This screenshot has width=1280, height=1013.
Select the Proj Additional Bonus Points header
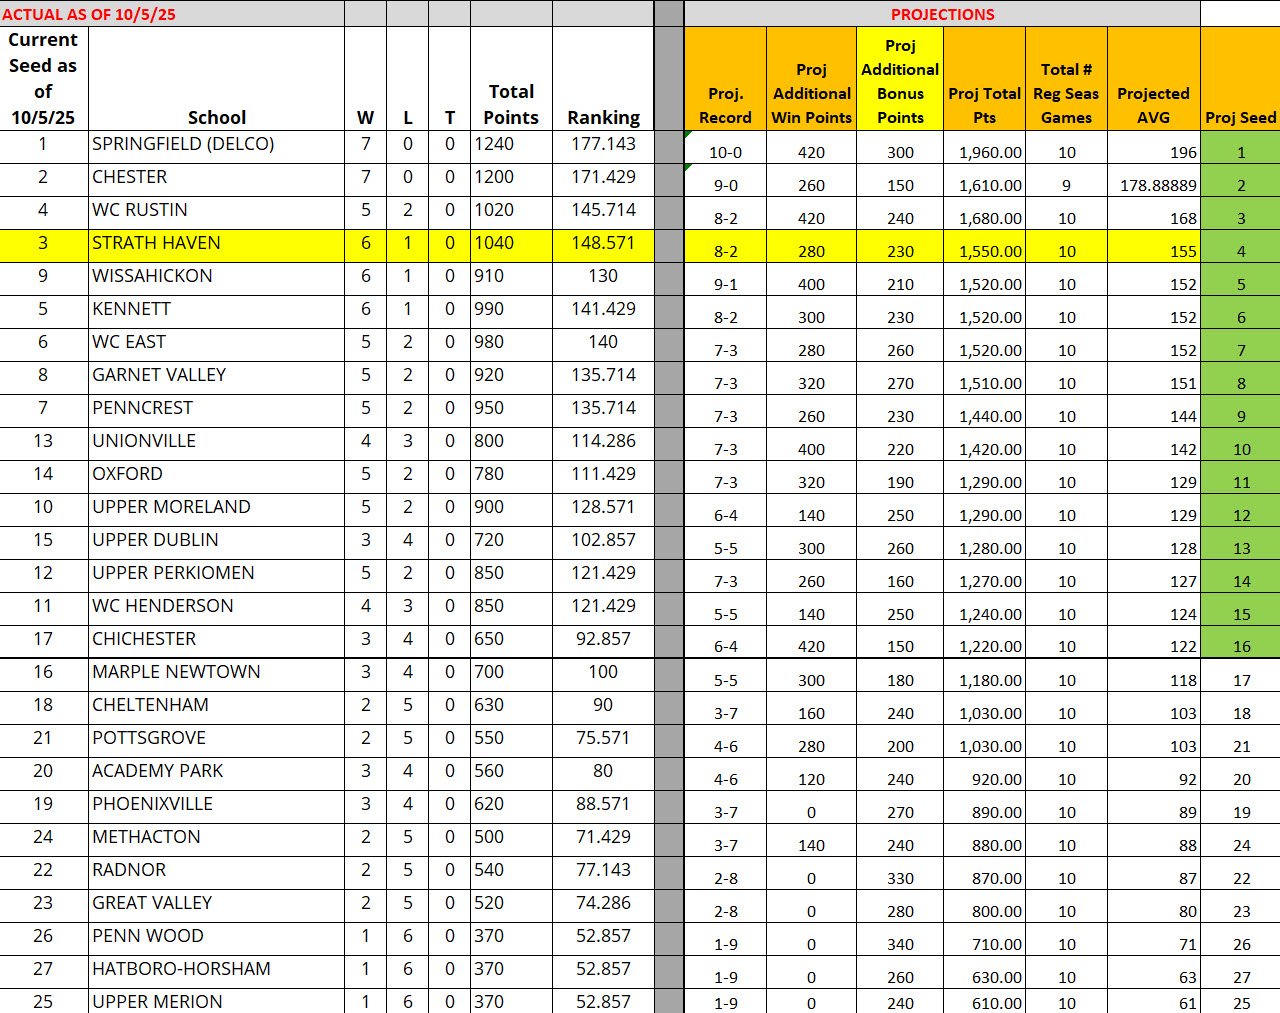coord(900,81)
